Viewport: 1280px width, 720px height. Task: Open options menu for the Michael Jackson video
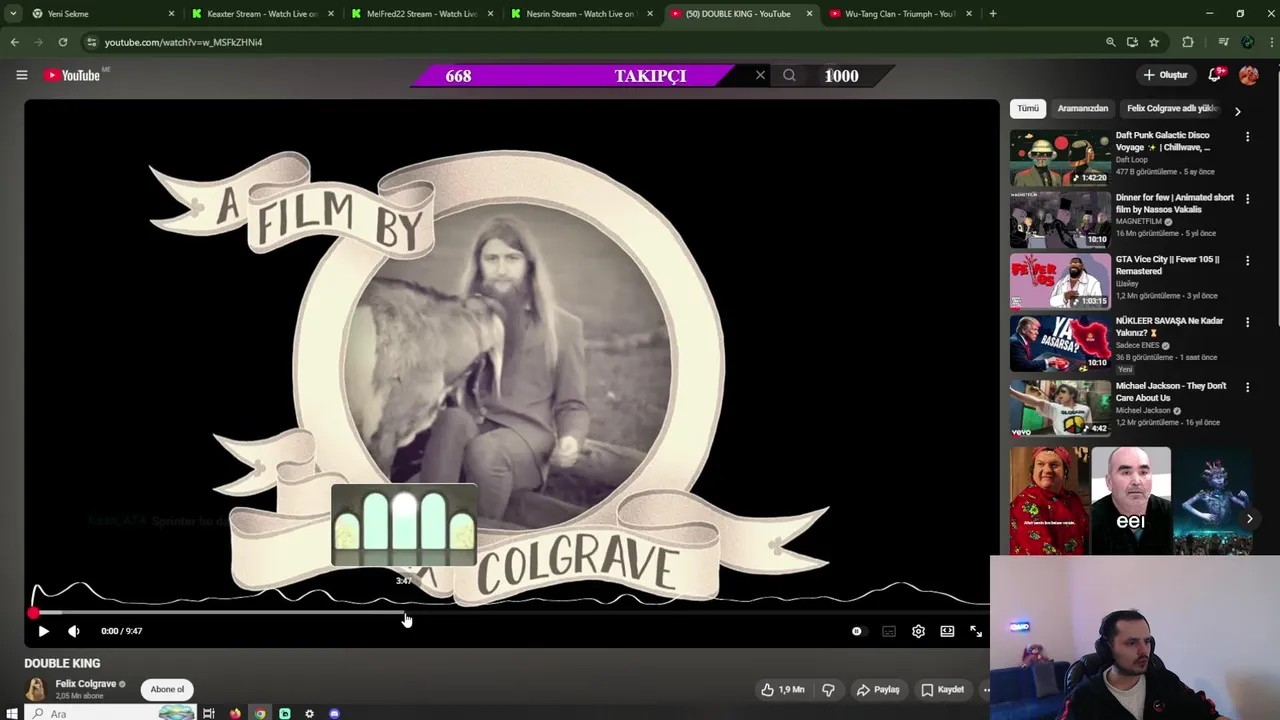click(x=1247, y=386)
